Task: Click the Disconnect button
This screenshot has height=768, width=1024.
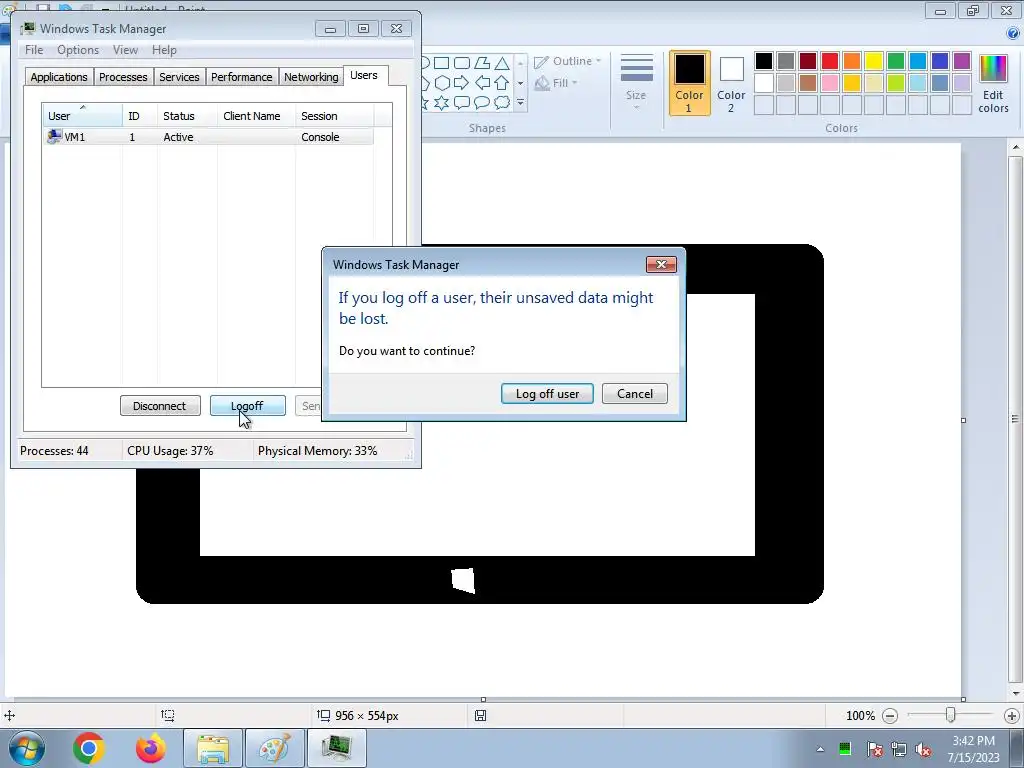Action: 160,406
